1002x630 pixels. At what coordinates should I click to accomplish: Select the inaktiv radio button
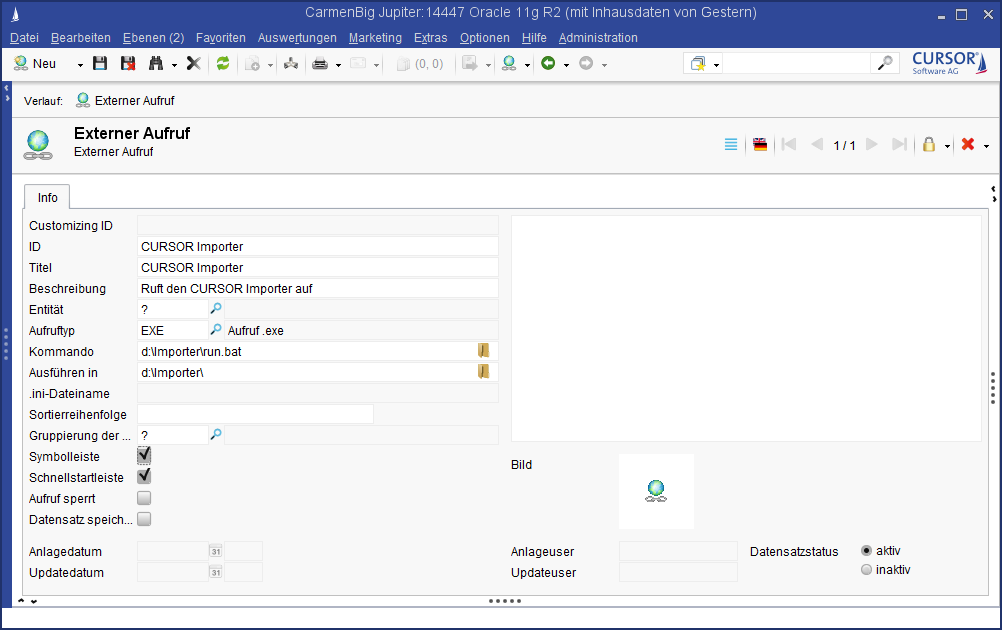(866, 570)
